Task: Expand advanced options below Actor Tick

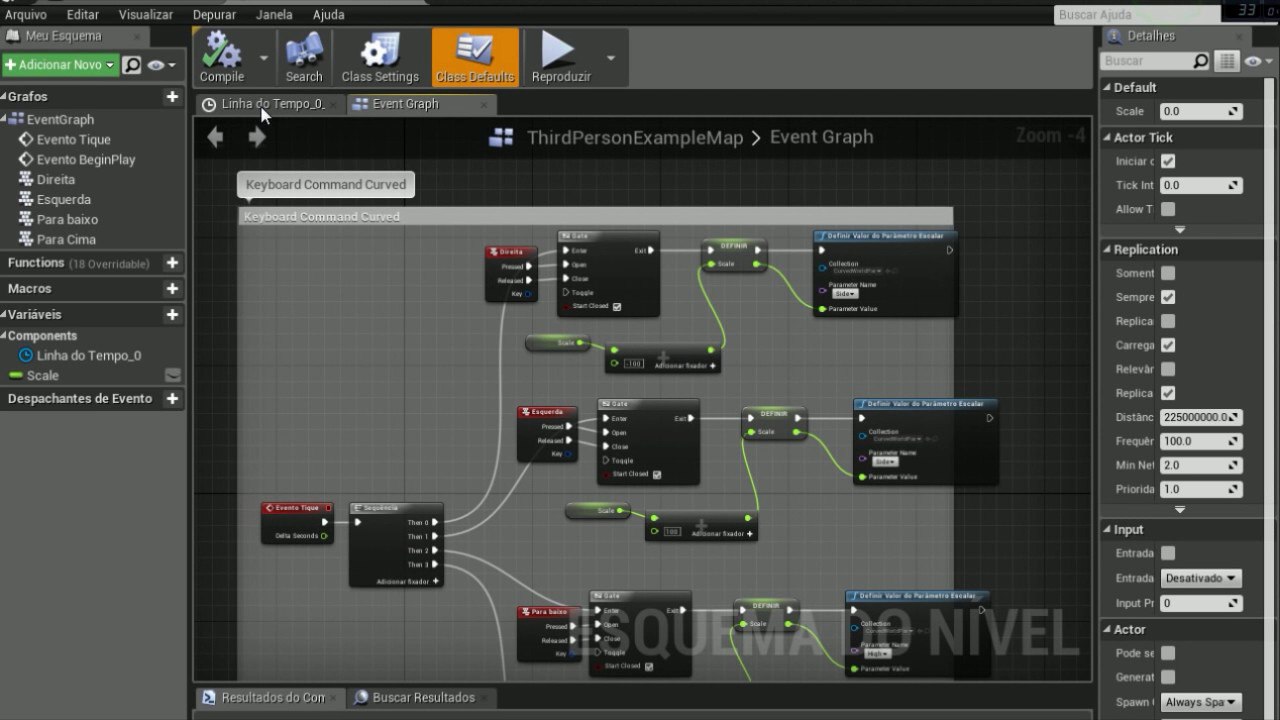Action: [x=1180, y=230]
